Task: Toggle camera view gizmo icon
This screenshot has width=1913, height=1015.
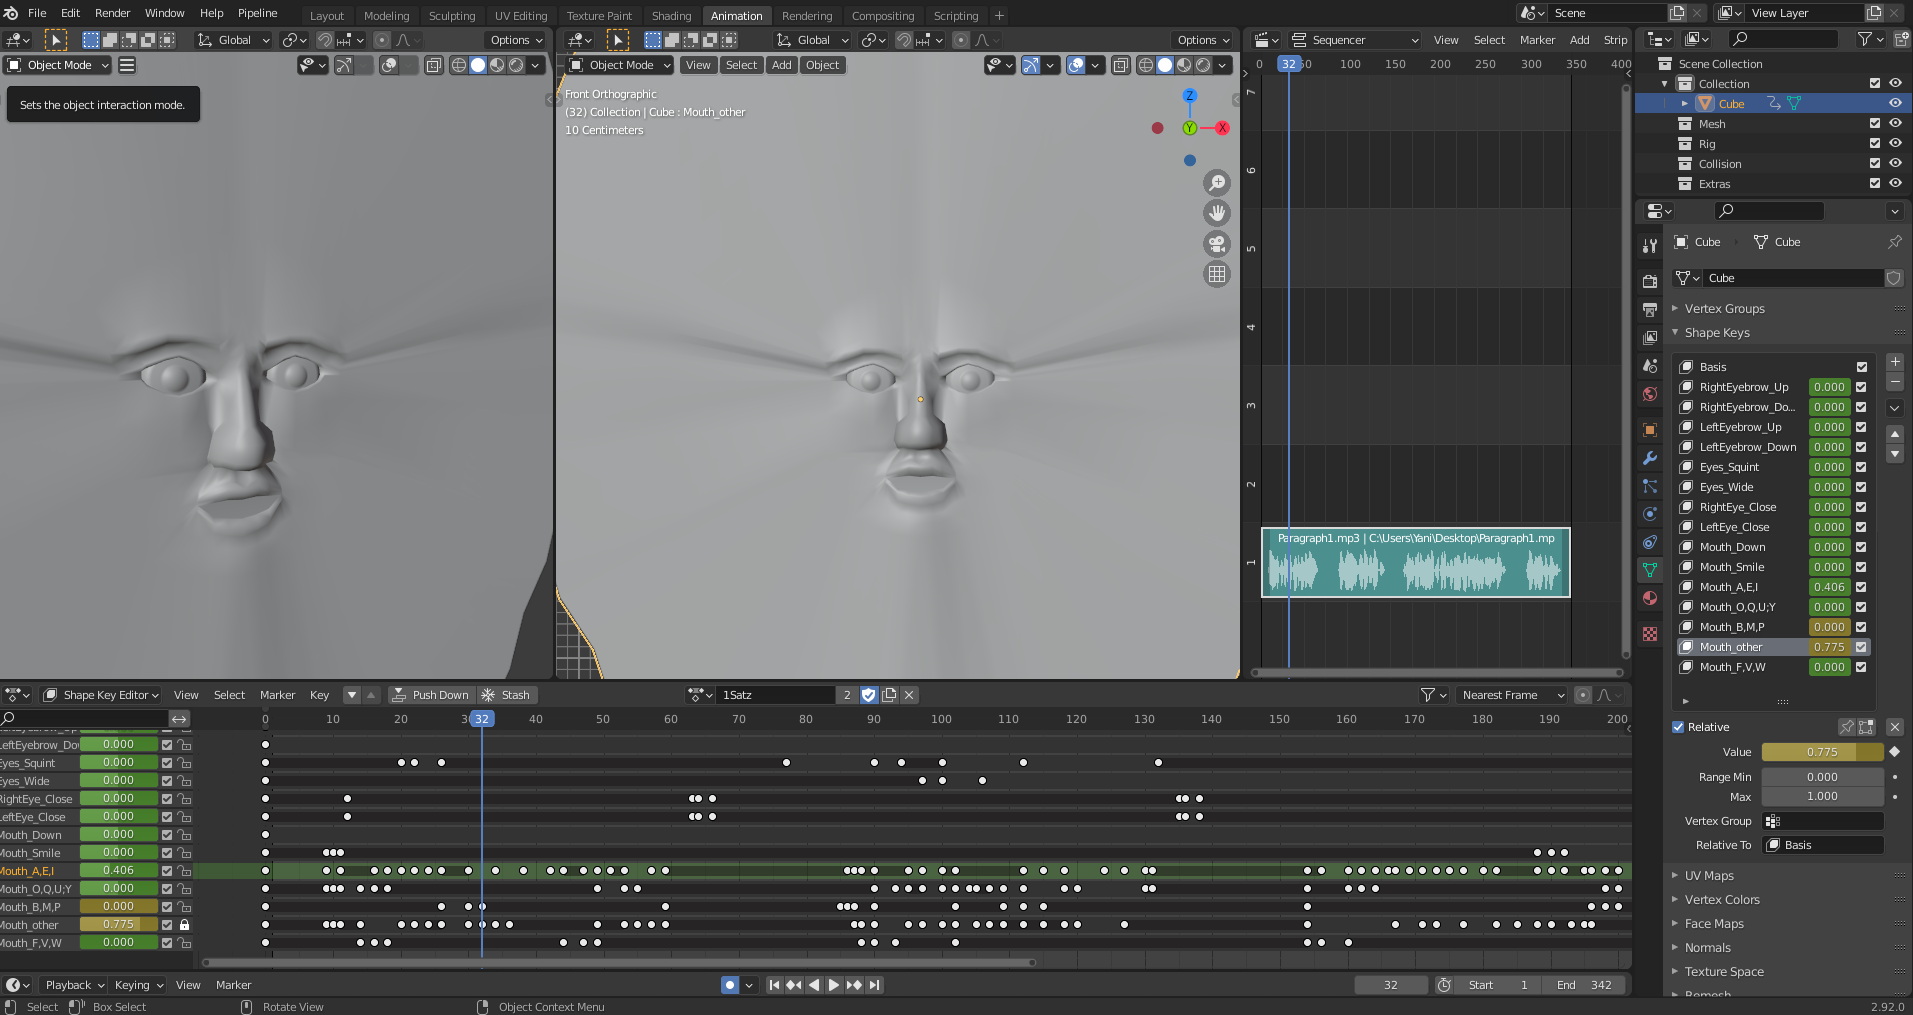Action: click(1216, 244)
